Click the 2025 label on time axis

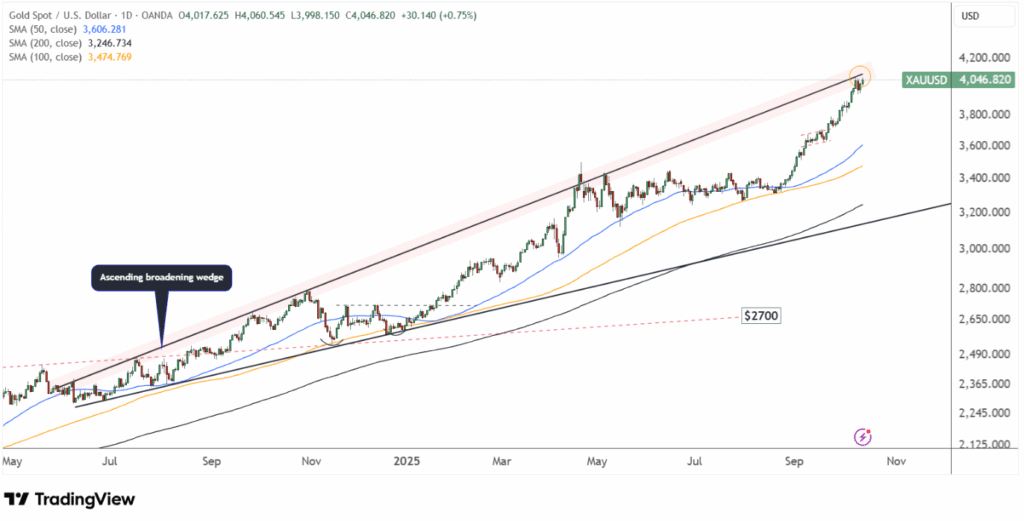405,462
